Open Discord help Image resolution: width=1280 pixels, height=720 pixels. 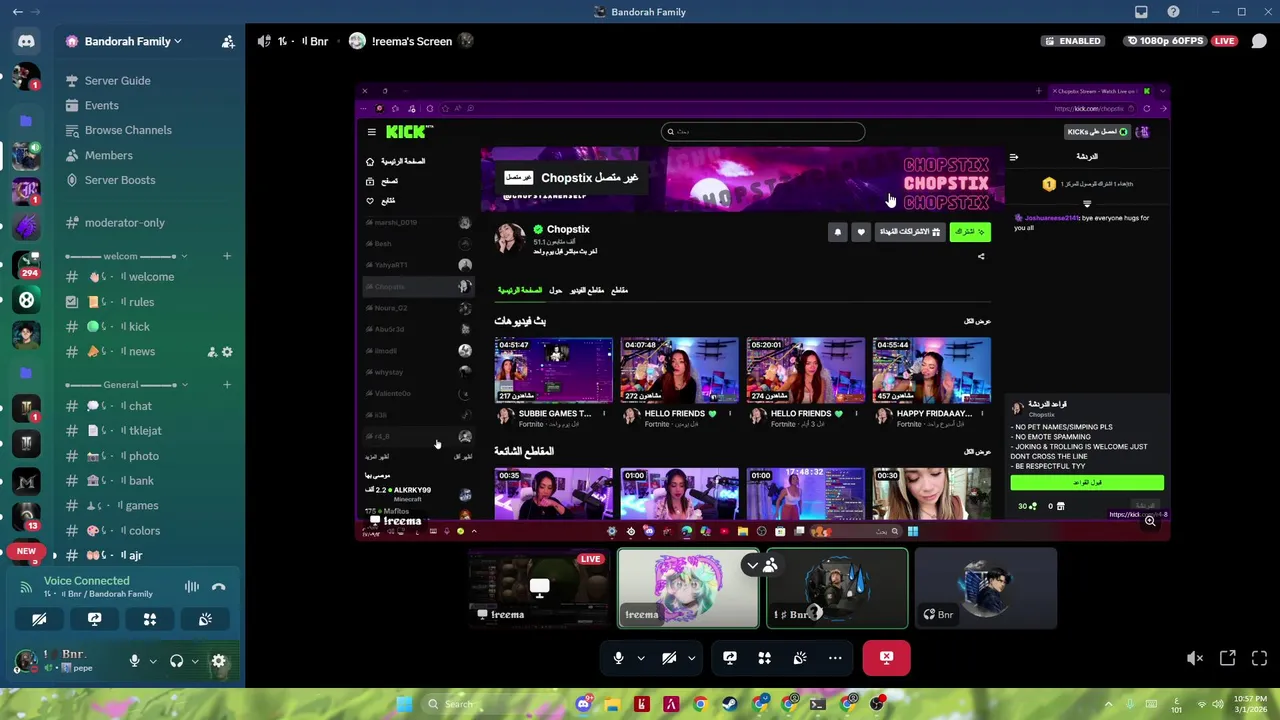(1173, 12)
